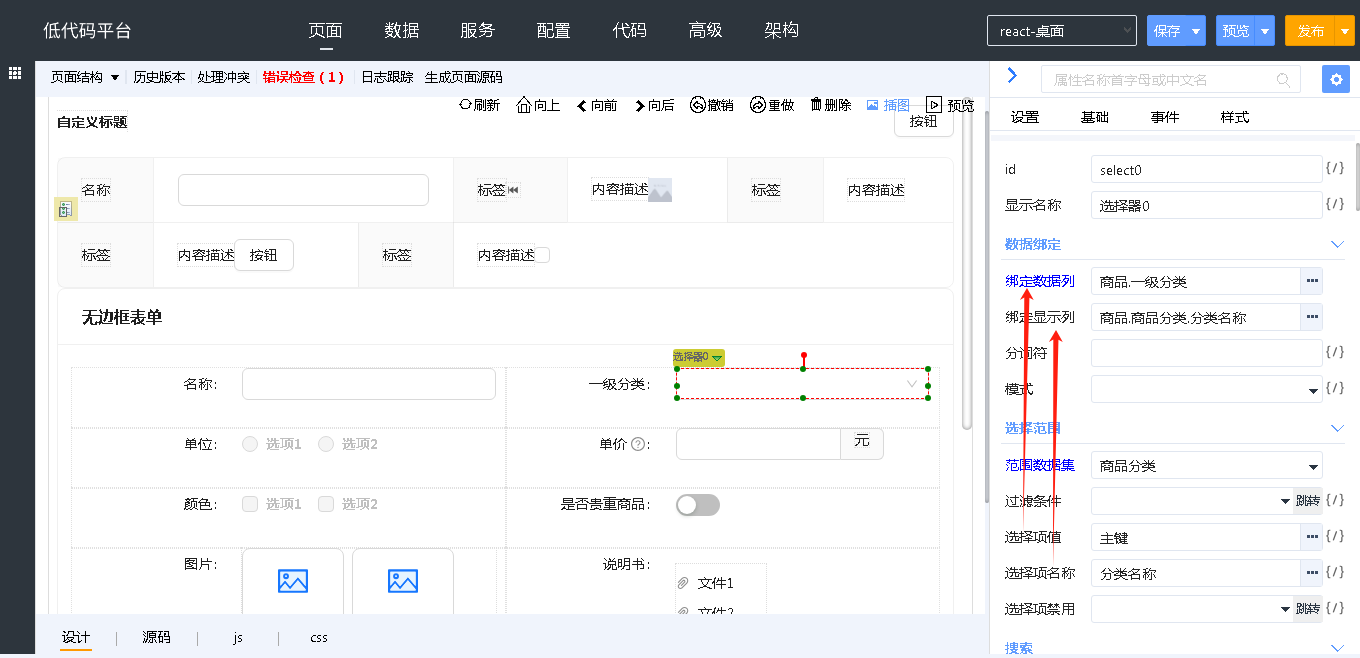This screenshot has height=658, width=1360.
Task: Switch to the 配置 top menu
Action: tap(554, 31)
